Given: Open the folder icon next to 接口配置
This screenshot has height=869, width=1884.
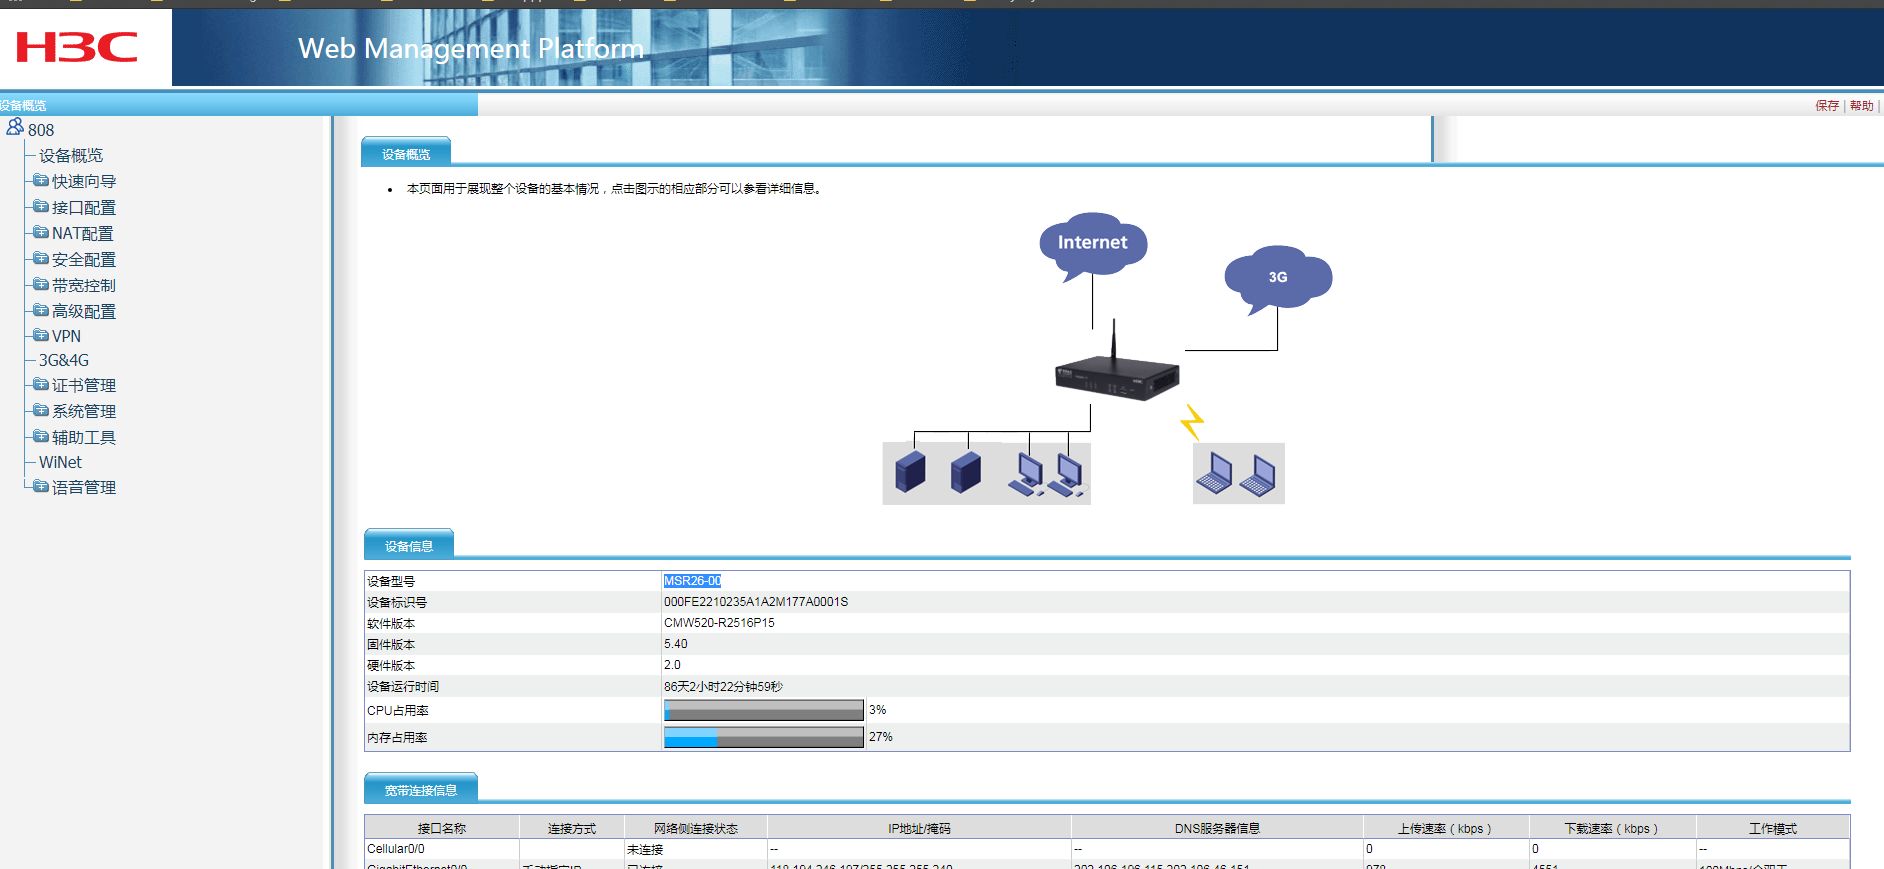Looking at the screenshot, I should coord(41,206).
